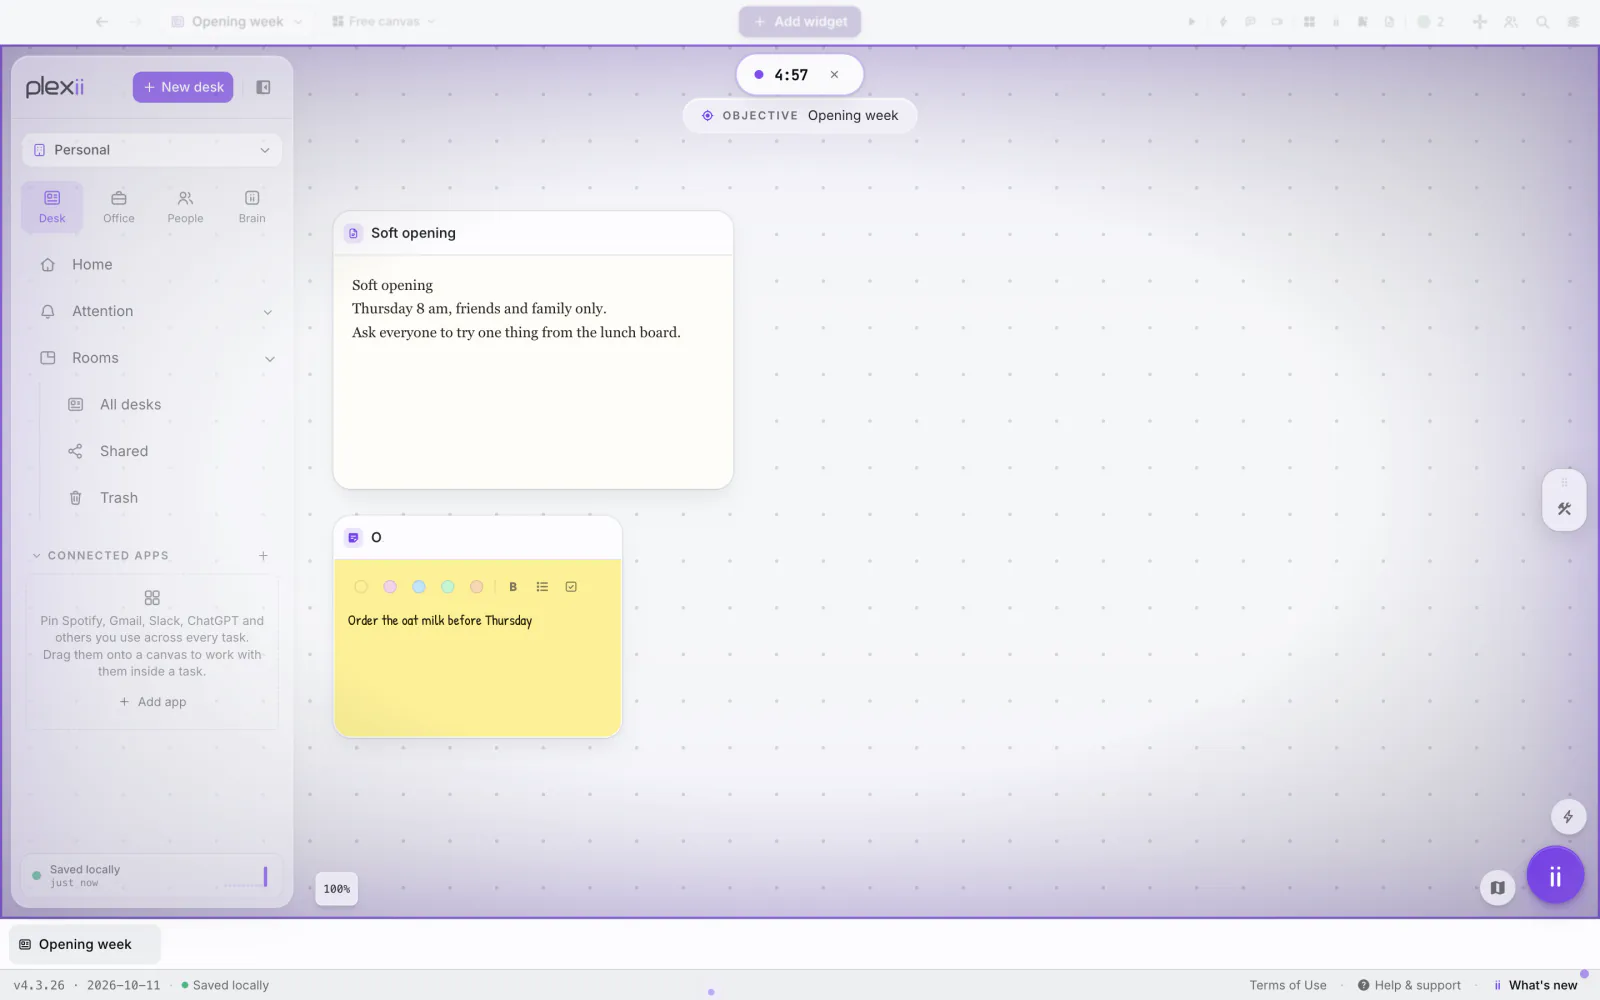
Task: Add connected app with plus icon
Action: tap(263, 555)
